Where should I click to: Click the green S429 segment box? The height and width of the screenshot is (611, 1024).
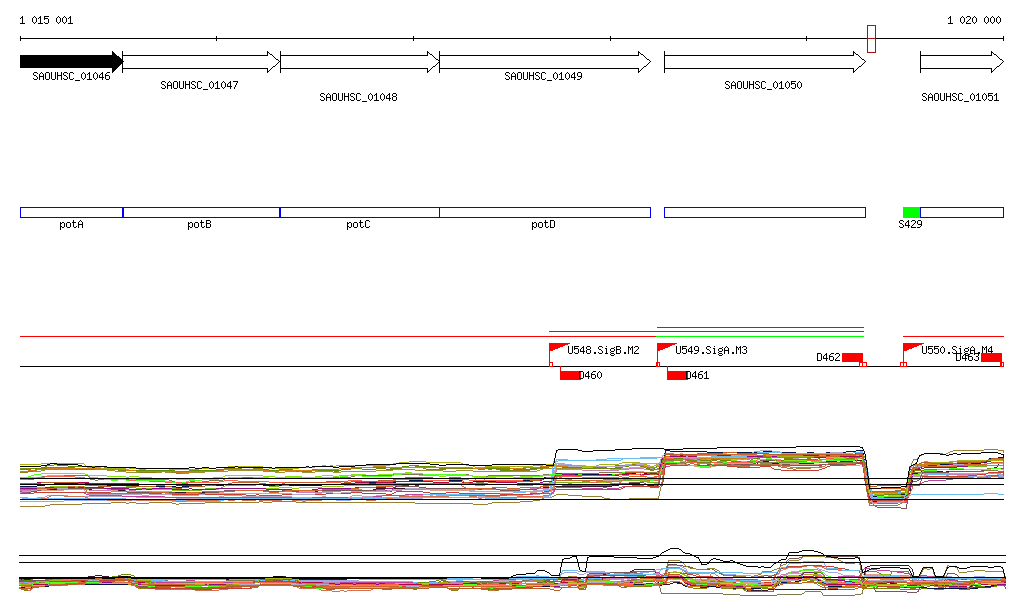coord(911,212)
